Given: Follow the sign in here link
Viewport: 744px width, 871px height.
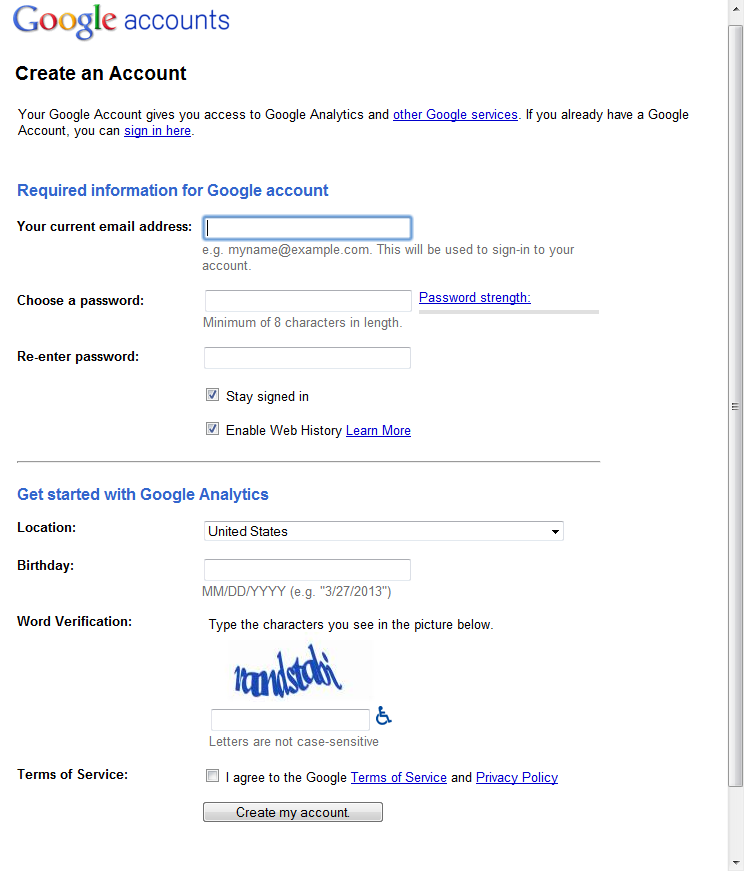Looking at the screenshot, I should coord(157,131).
